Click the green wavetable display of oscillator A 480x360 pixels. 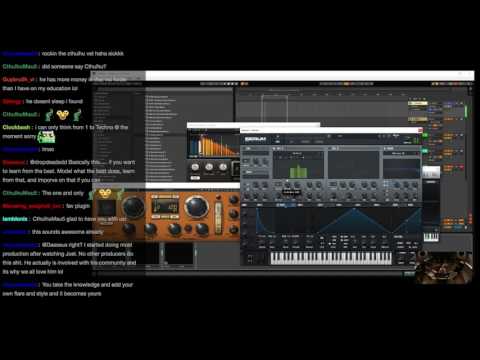pos(298,165)
